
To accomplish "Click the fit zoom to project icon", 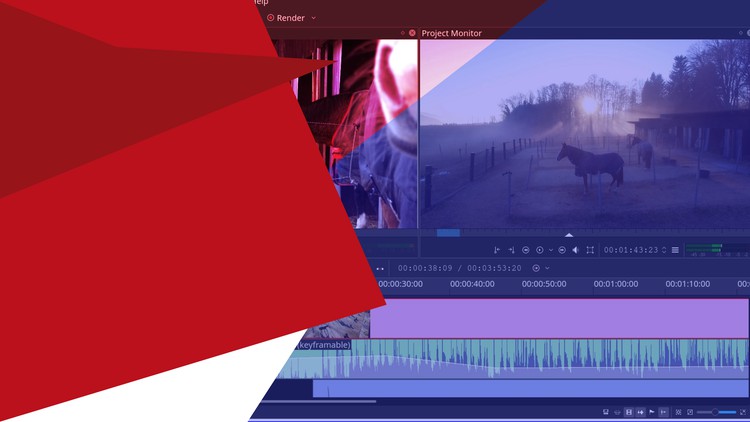I will click(x=678, y=412).
